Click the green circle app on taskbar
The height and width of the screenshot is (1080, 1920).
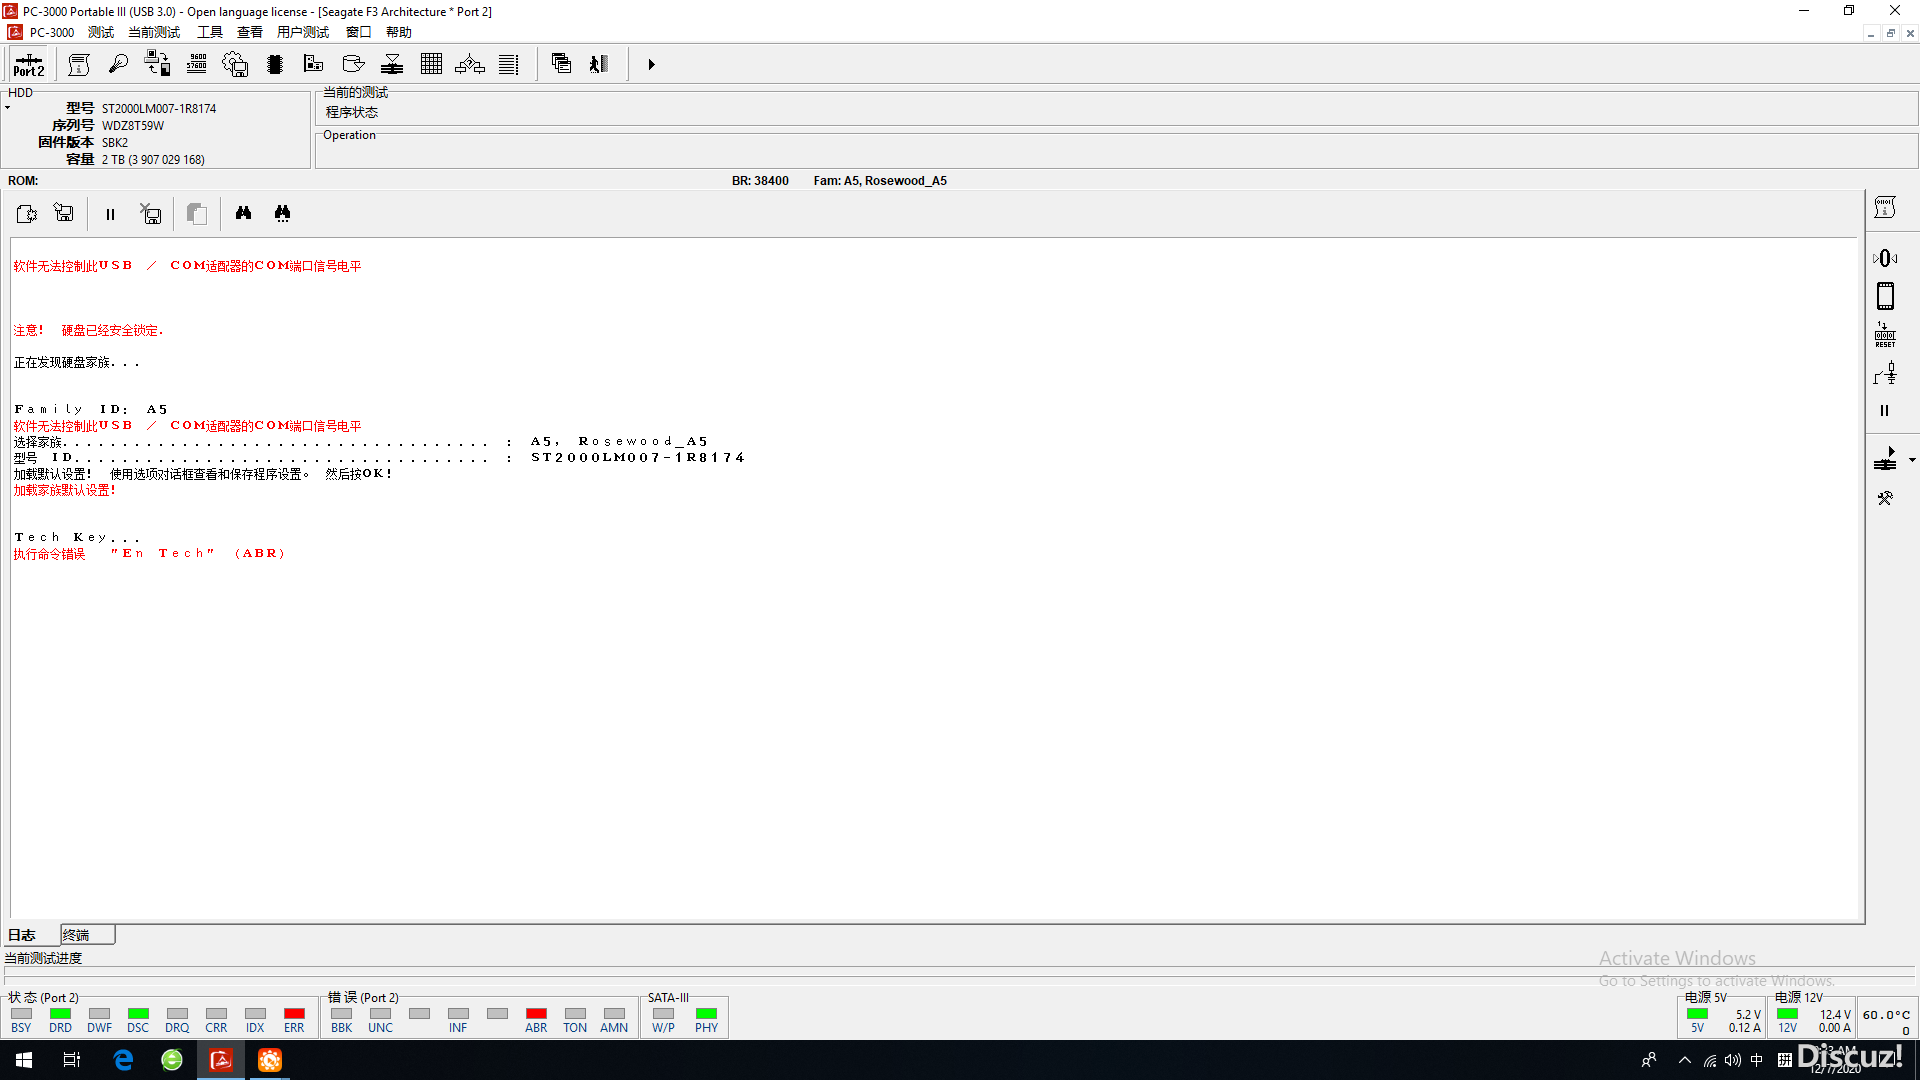[x=172, y=1060]
